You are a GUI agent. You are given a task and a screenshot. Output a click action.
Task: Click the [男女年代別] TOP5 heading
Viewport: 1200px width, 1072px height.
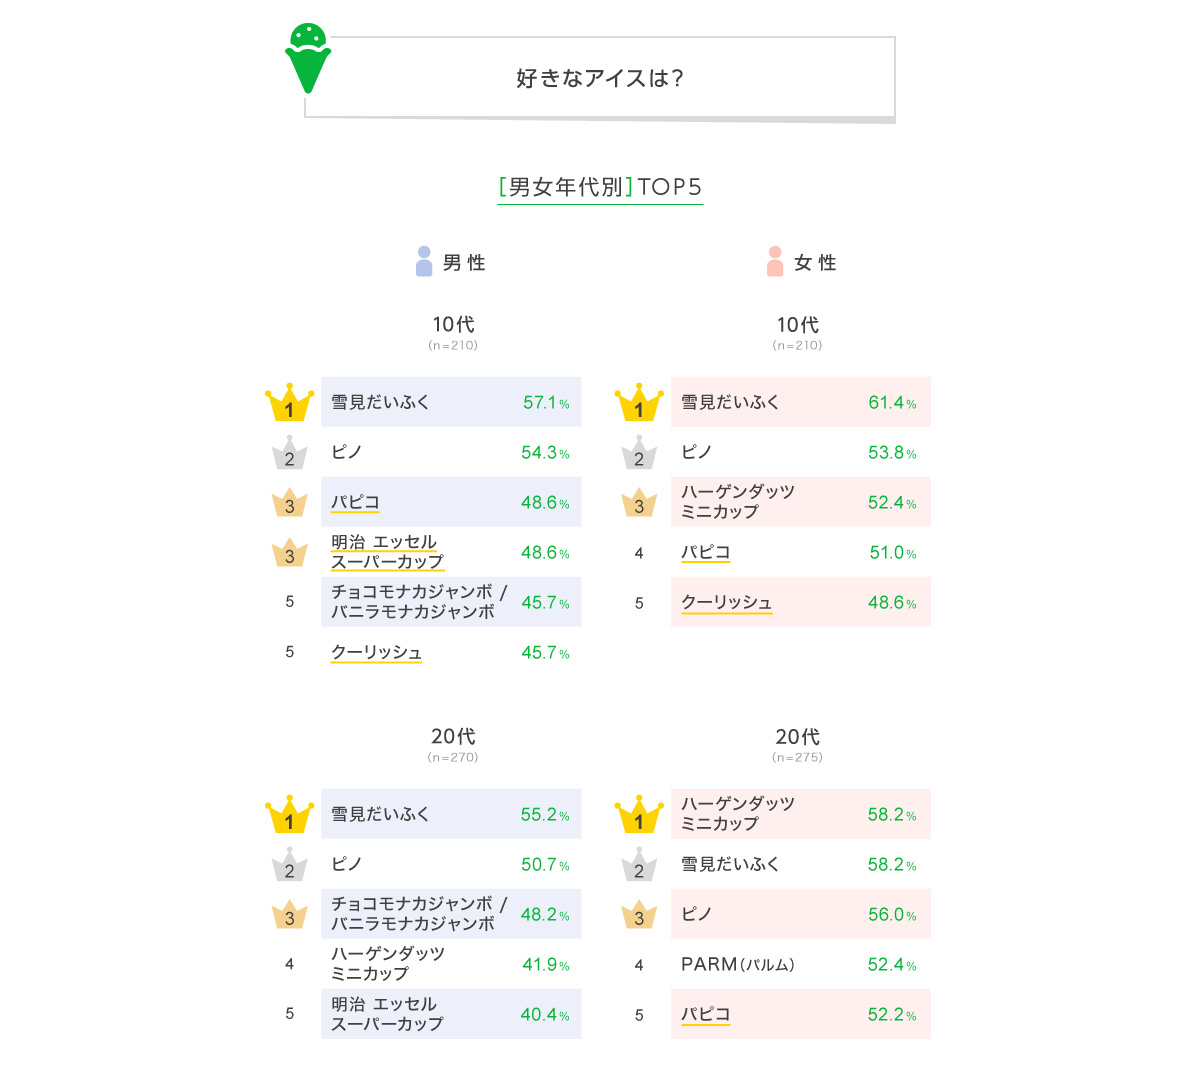click(600, 187)
